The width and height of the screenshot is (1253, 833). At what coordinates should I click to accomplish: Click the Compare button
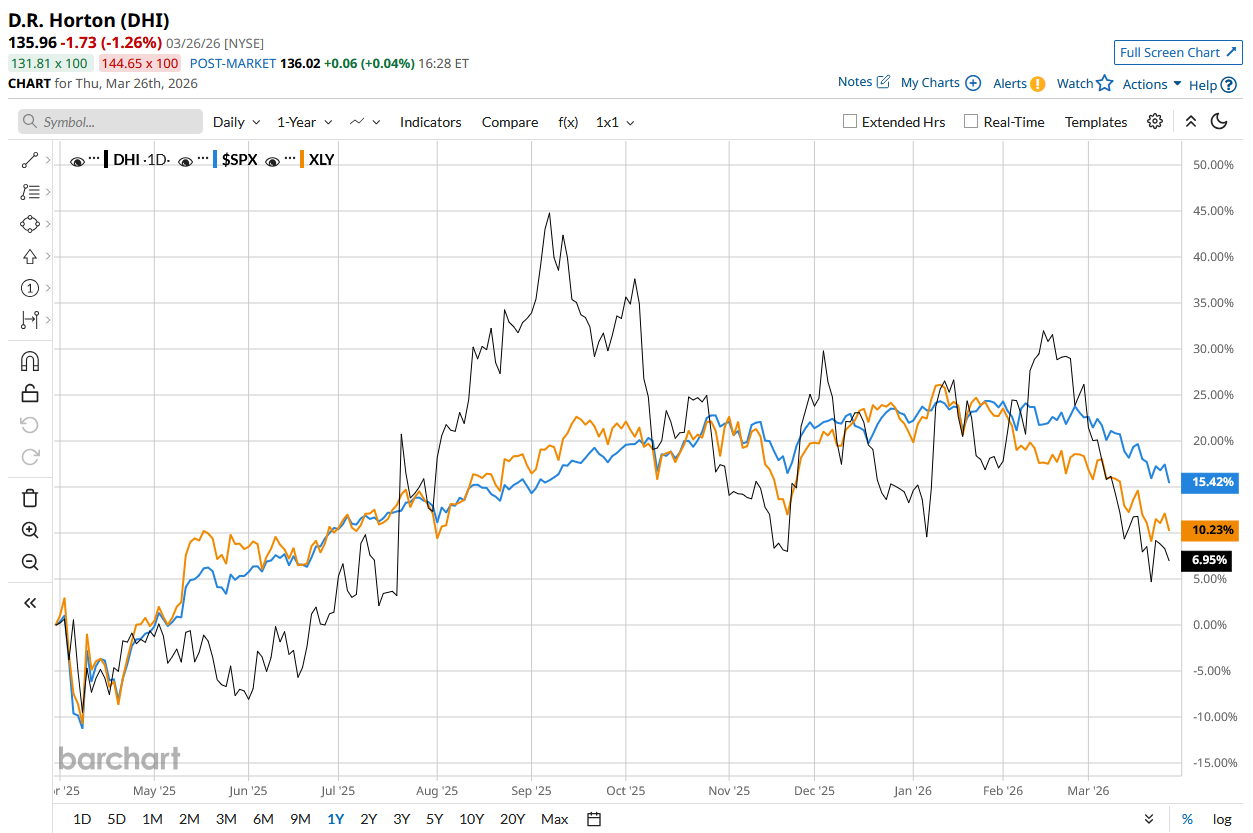point(510,122)
